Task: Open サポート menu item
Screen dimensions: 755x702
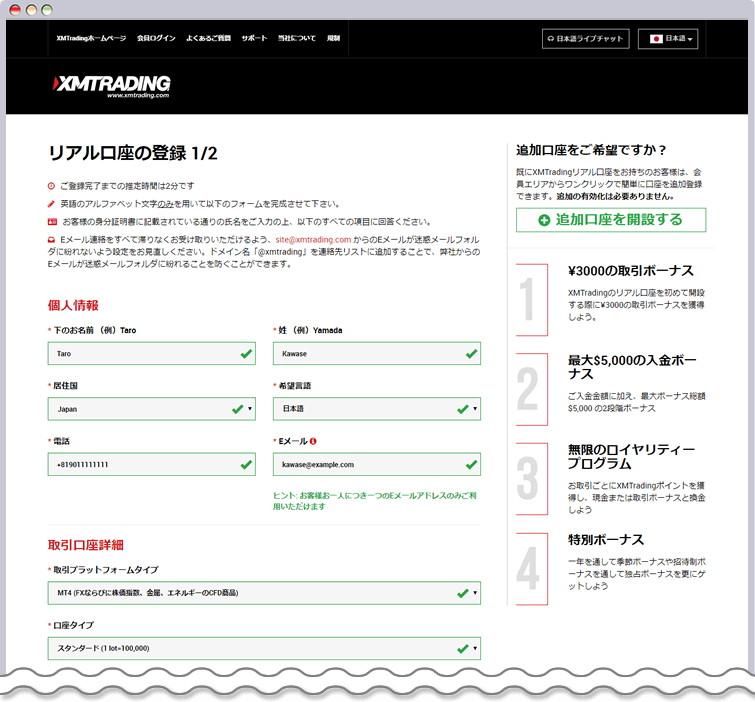Action: [x=254, y=39]
